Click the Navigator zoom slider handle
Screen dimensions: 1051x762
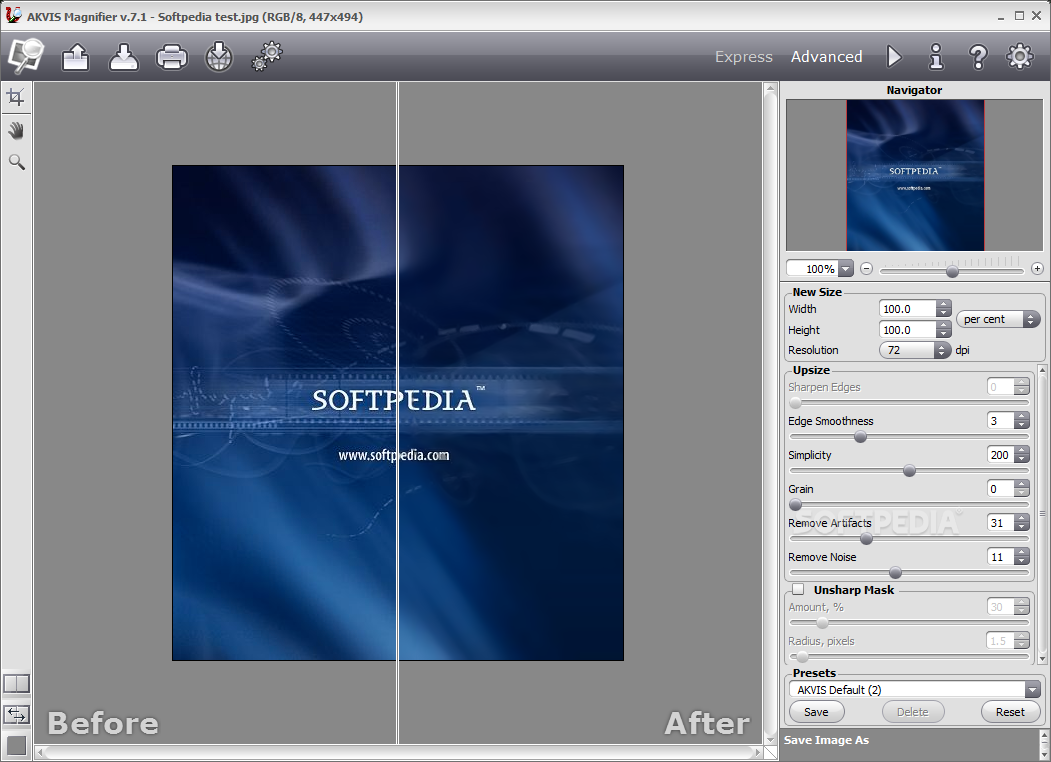[x=952, y=271]
